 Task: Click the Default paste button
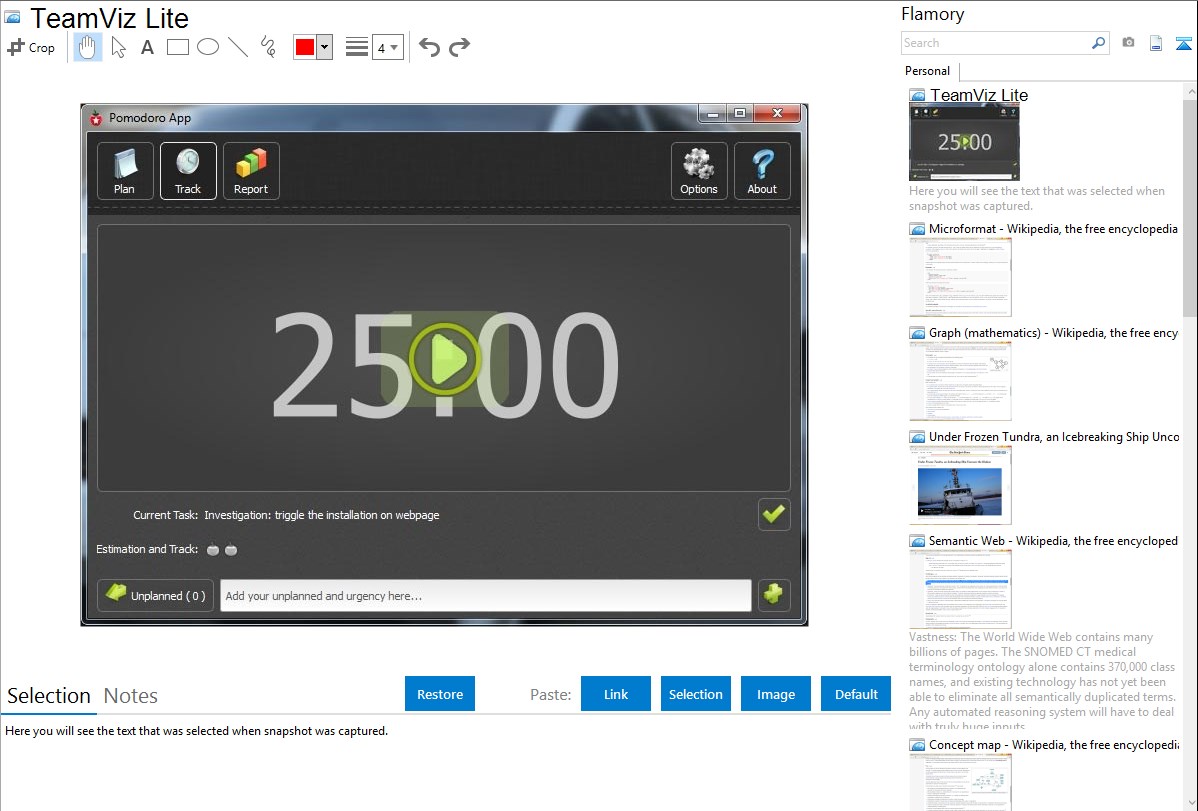pos(856,694)
